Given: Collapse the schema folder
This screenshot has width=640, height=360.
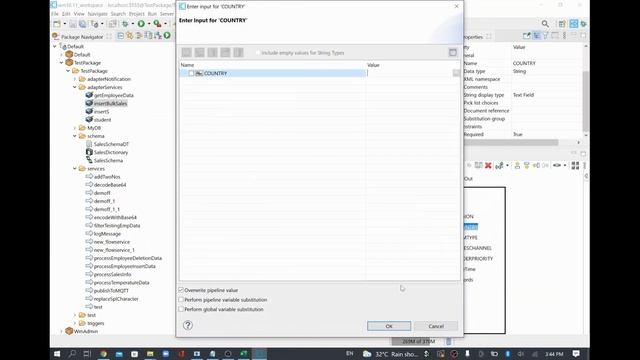Looking at the screenshot, I should [75, 136].
